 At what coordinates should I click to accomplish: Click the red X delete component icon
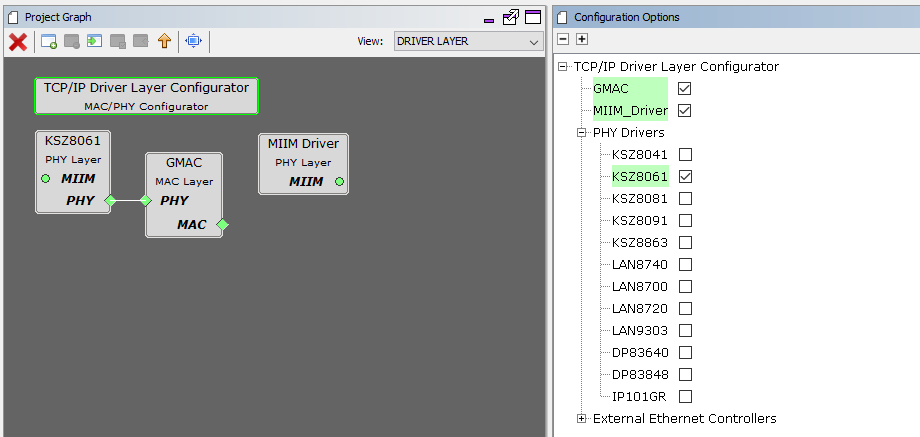18,42
